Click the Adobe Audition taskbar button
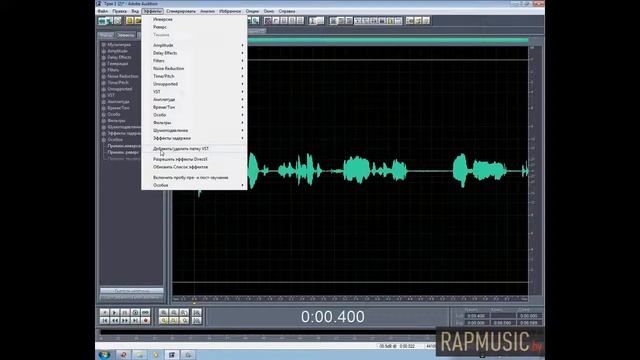 172,355
